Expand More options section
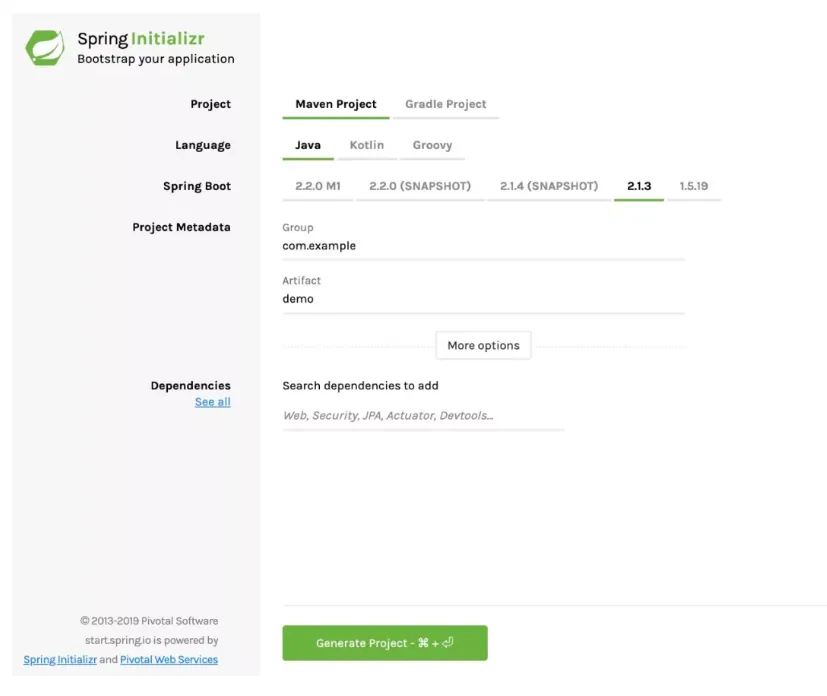 (x=483, y=346)
